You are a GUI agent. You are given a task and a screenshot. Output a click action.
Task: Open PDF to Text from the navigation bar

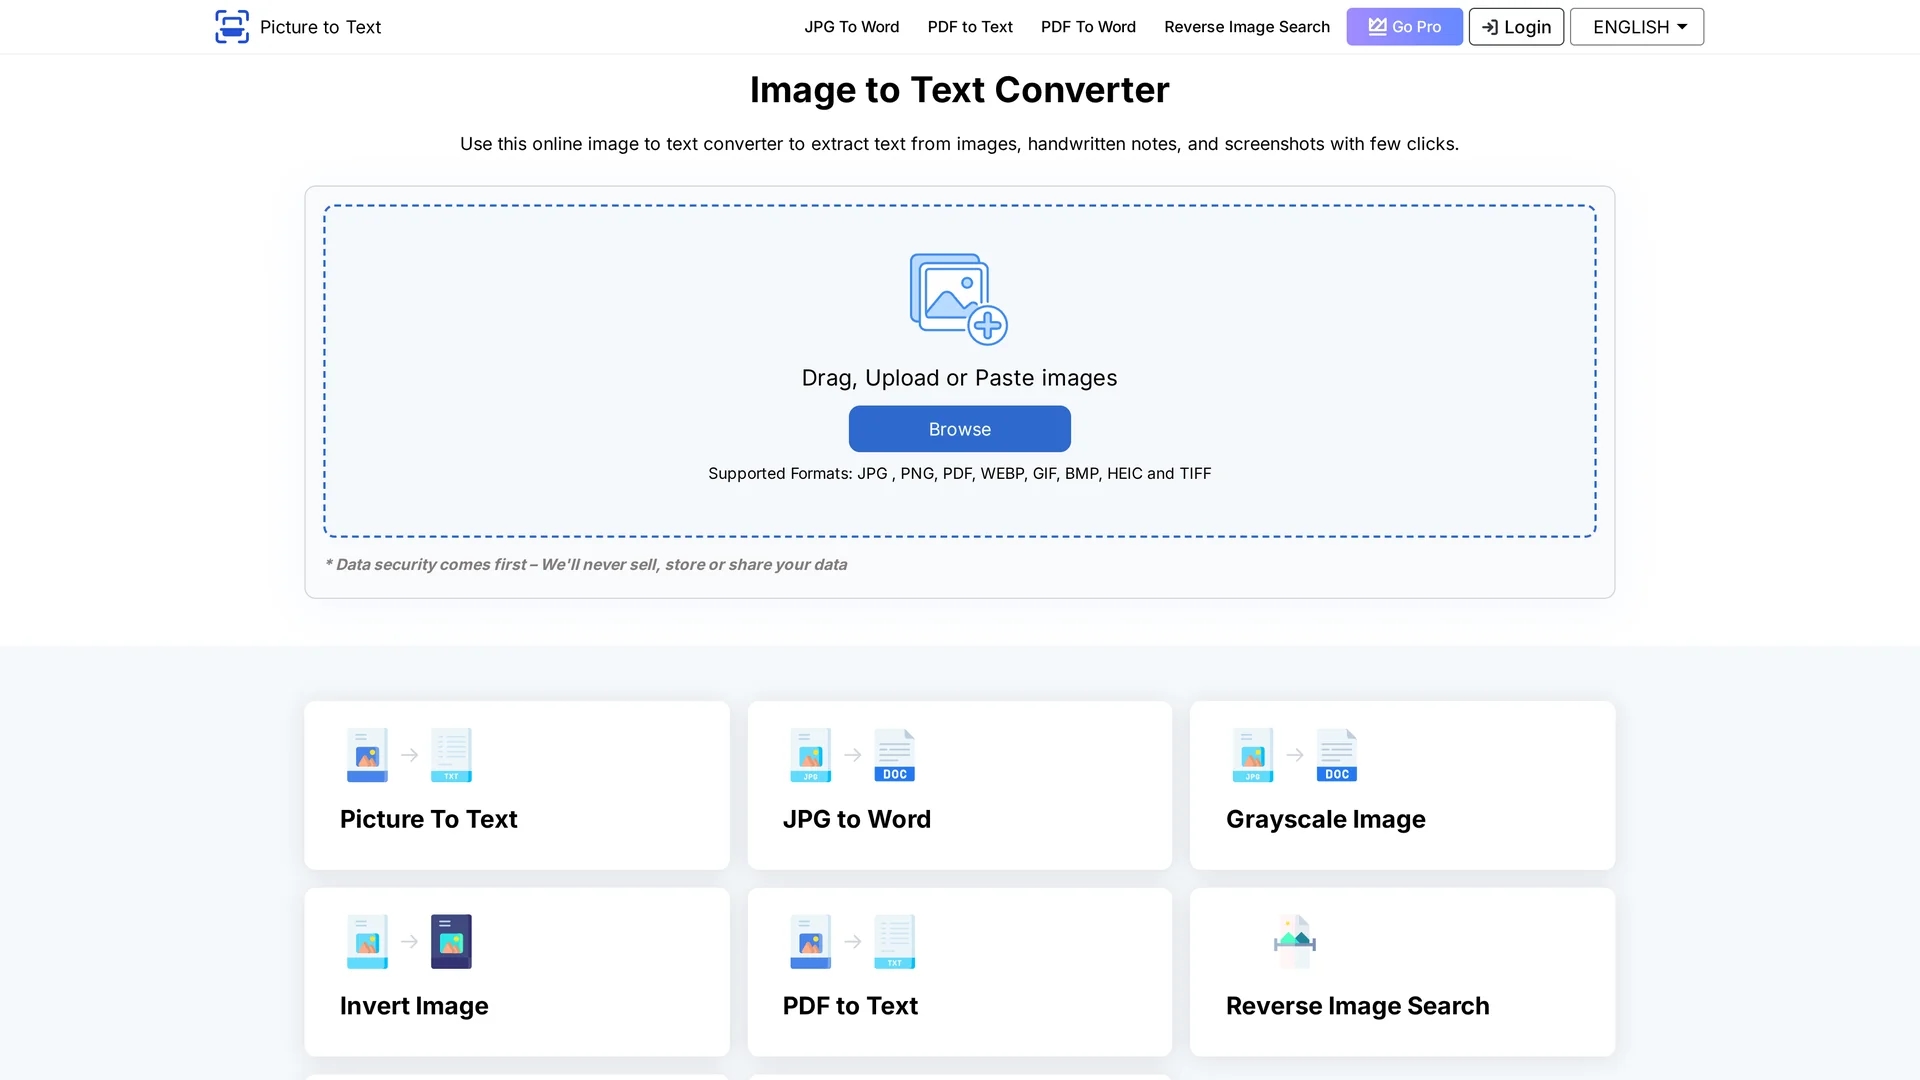tap(970, 27)
